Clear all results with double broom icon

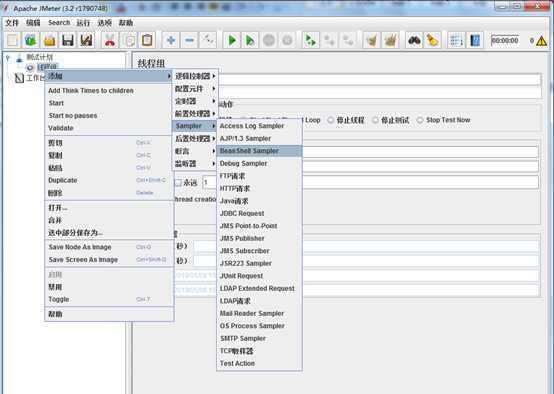click(390, 40)
